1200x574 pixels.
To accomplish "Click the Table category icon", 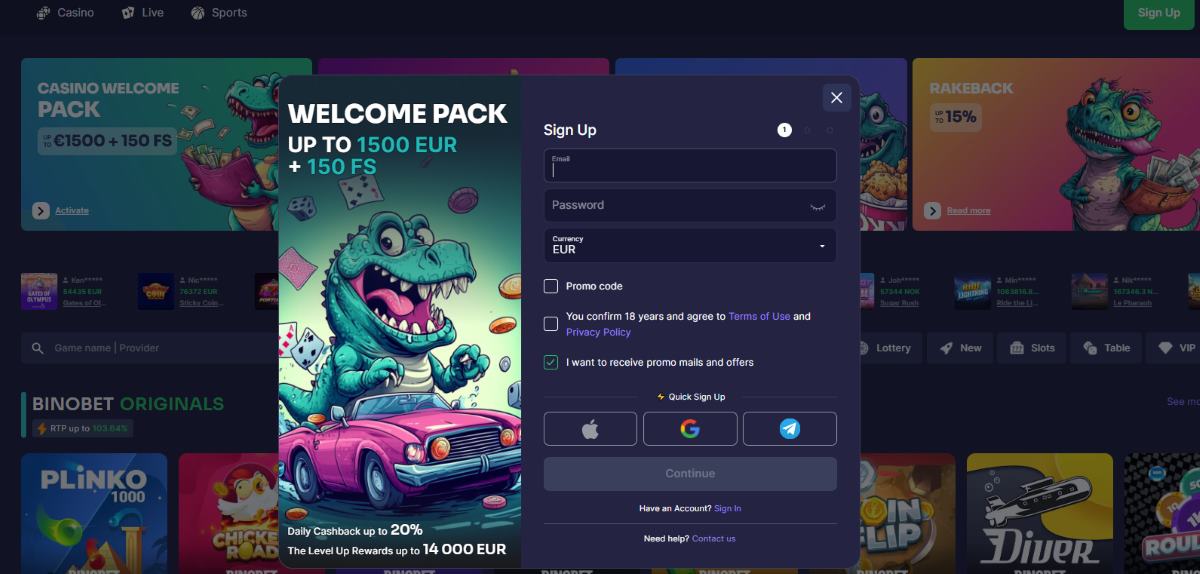I will coord(1092,348).
